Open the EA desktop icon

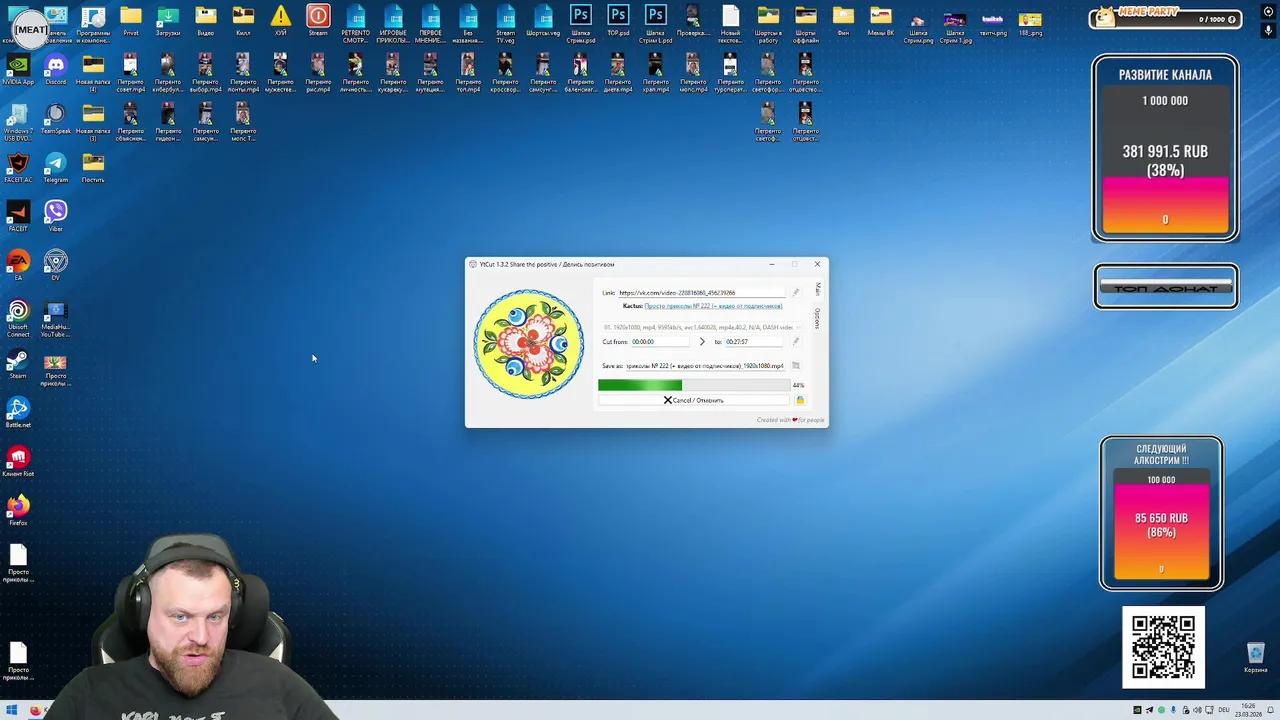18,265
